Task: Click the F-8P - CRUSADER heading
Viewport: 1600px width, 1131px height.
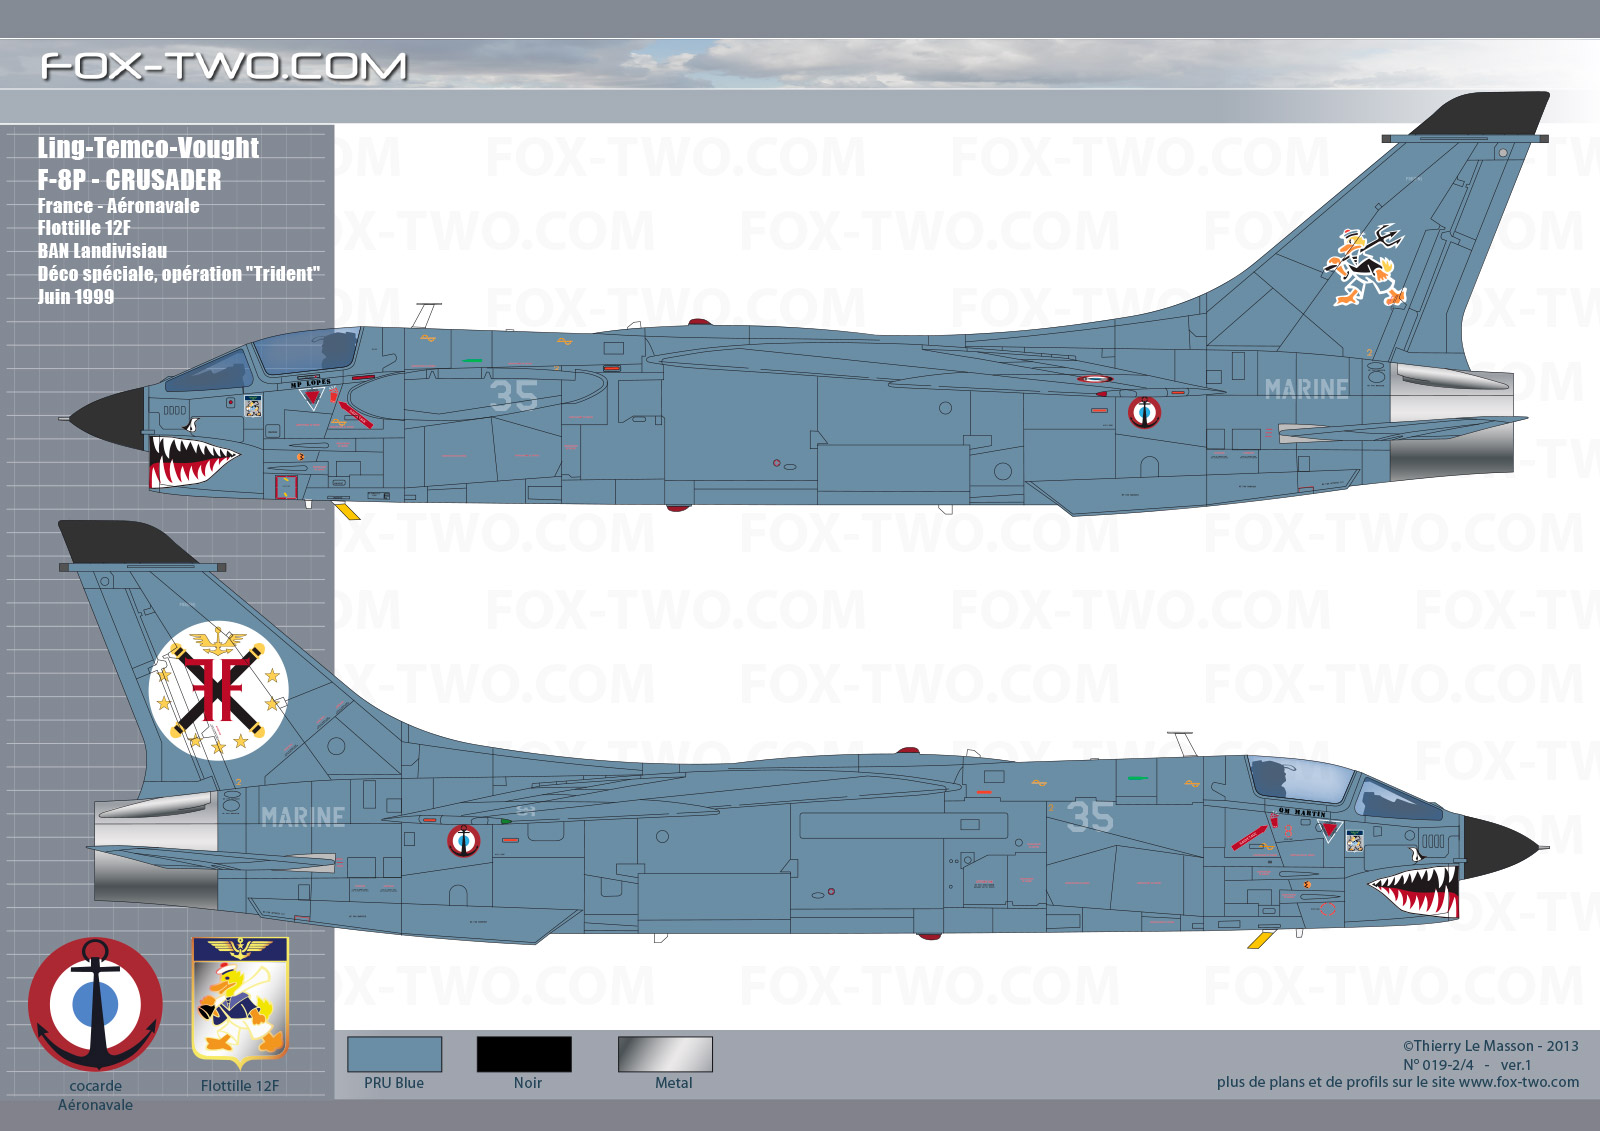Action: tap(130, 180)
